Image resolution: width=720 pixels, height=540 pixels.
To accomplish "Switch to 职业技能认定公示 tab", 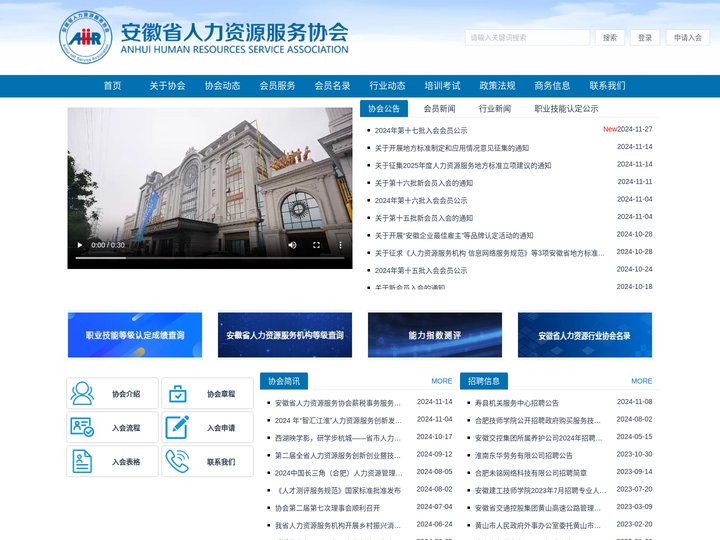I will point(566,109).
